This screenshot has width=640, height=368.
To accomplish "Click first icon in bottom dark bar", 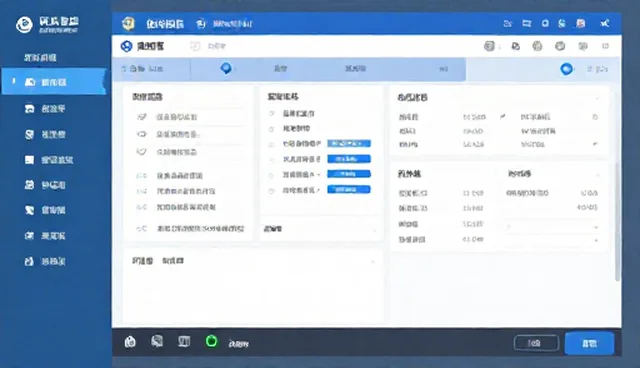I will [x=130, y=342].
